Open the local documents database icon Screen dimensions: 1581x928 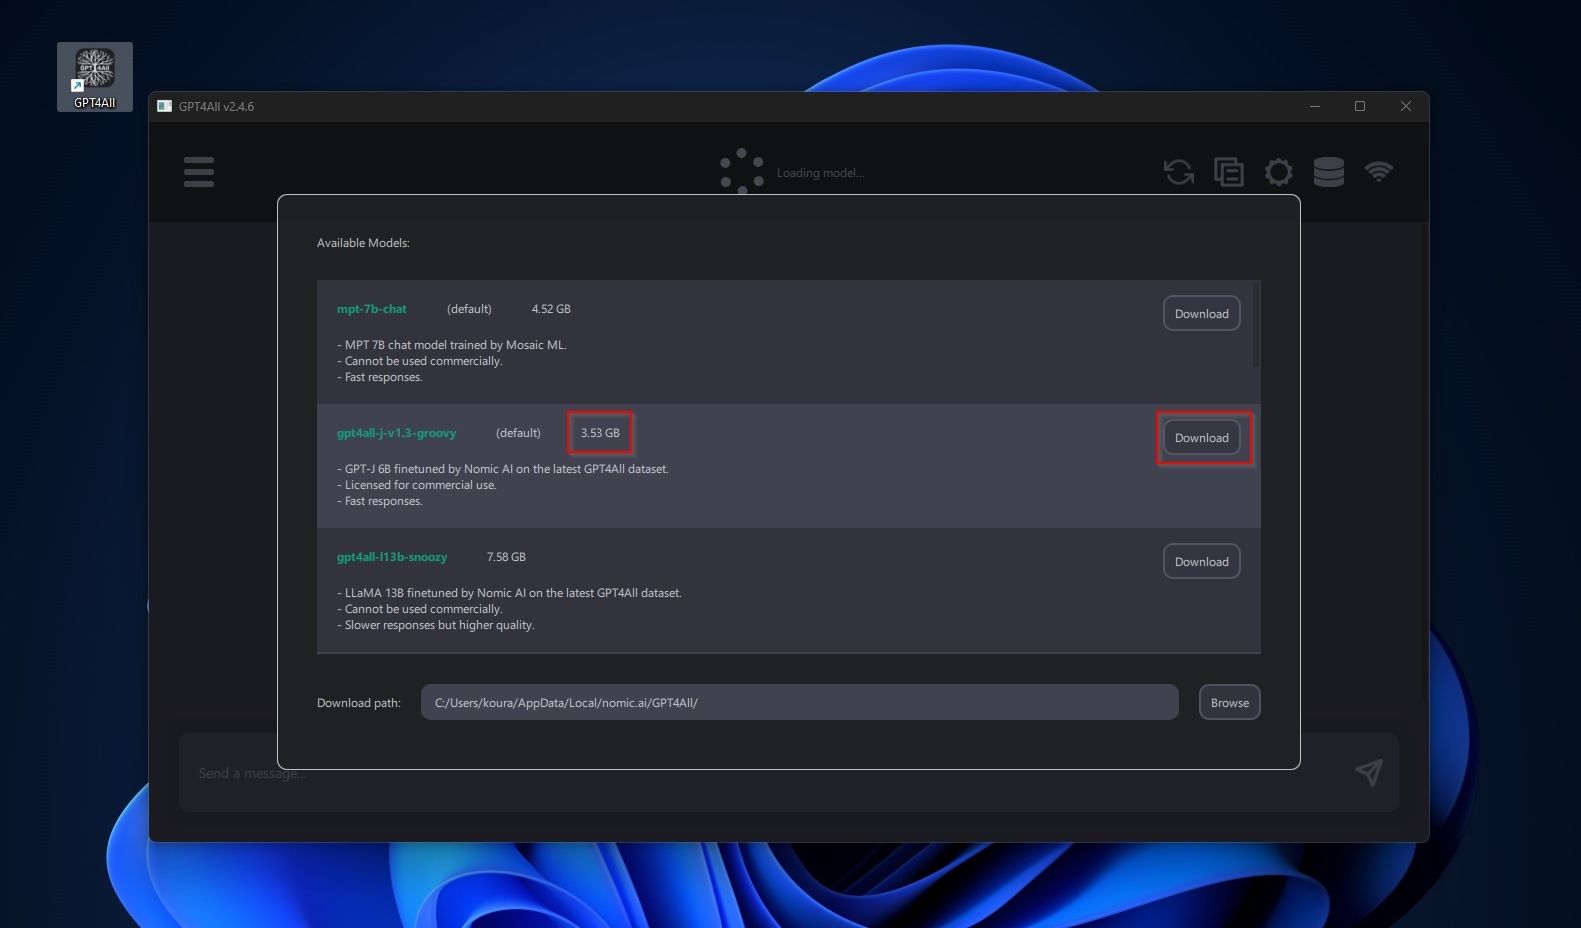[x=1328, y=172]
